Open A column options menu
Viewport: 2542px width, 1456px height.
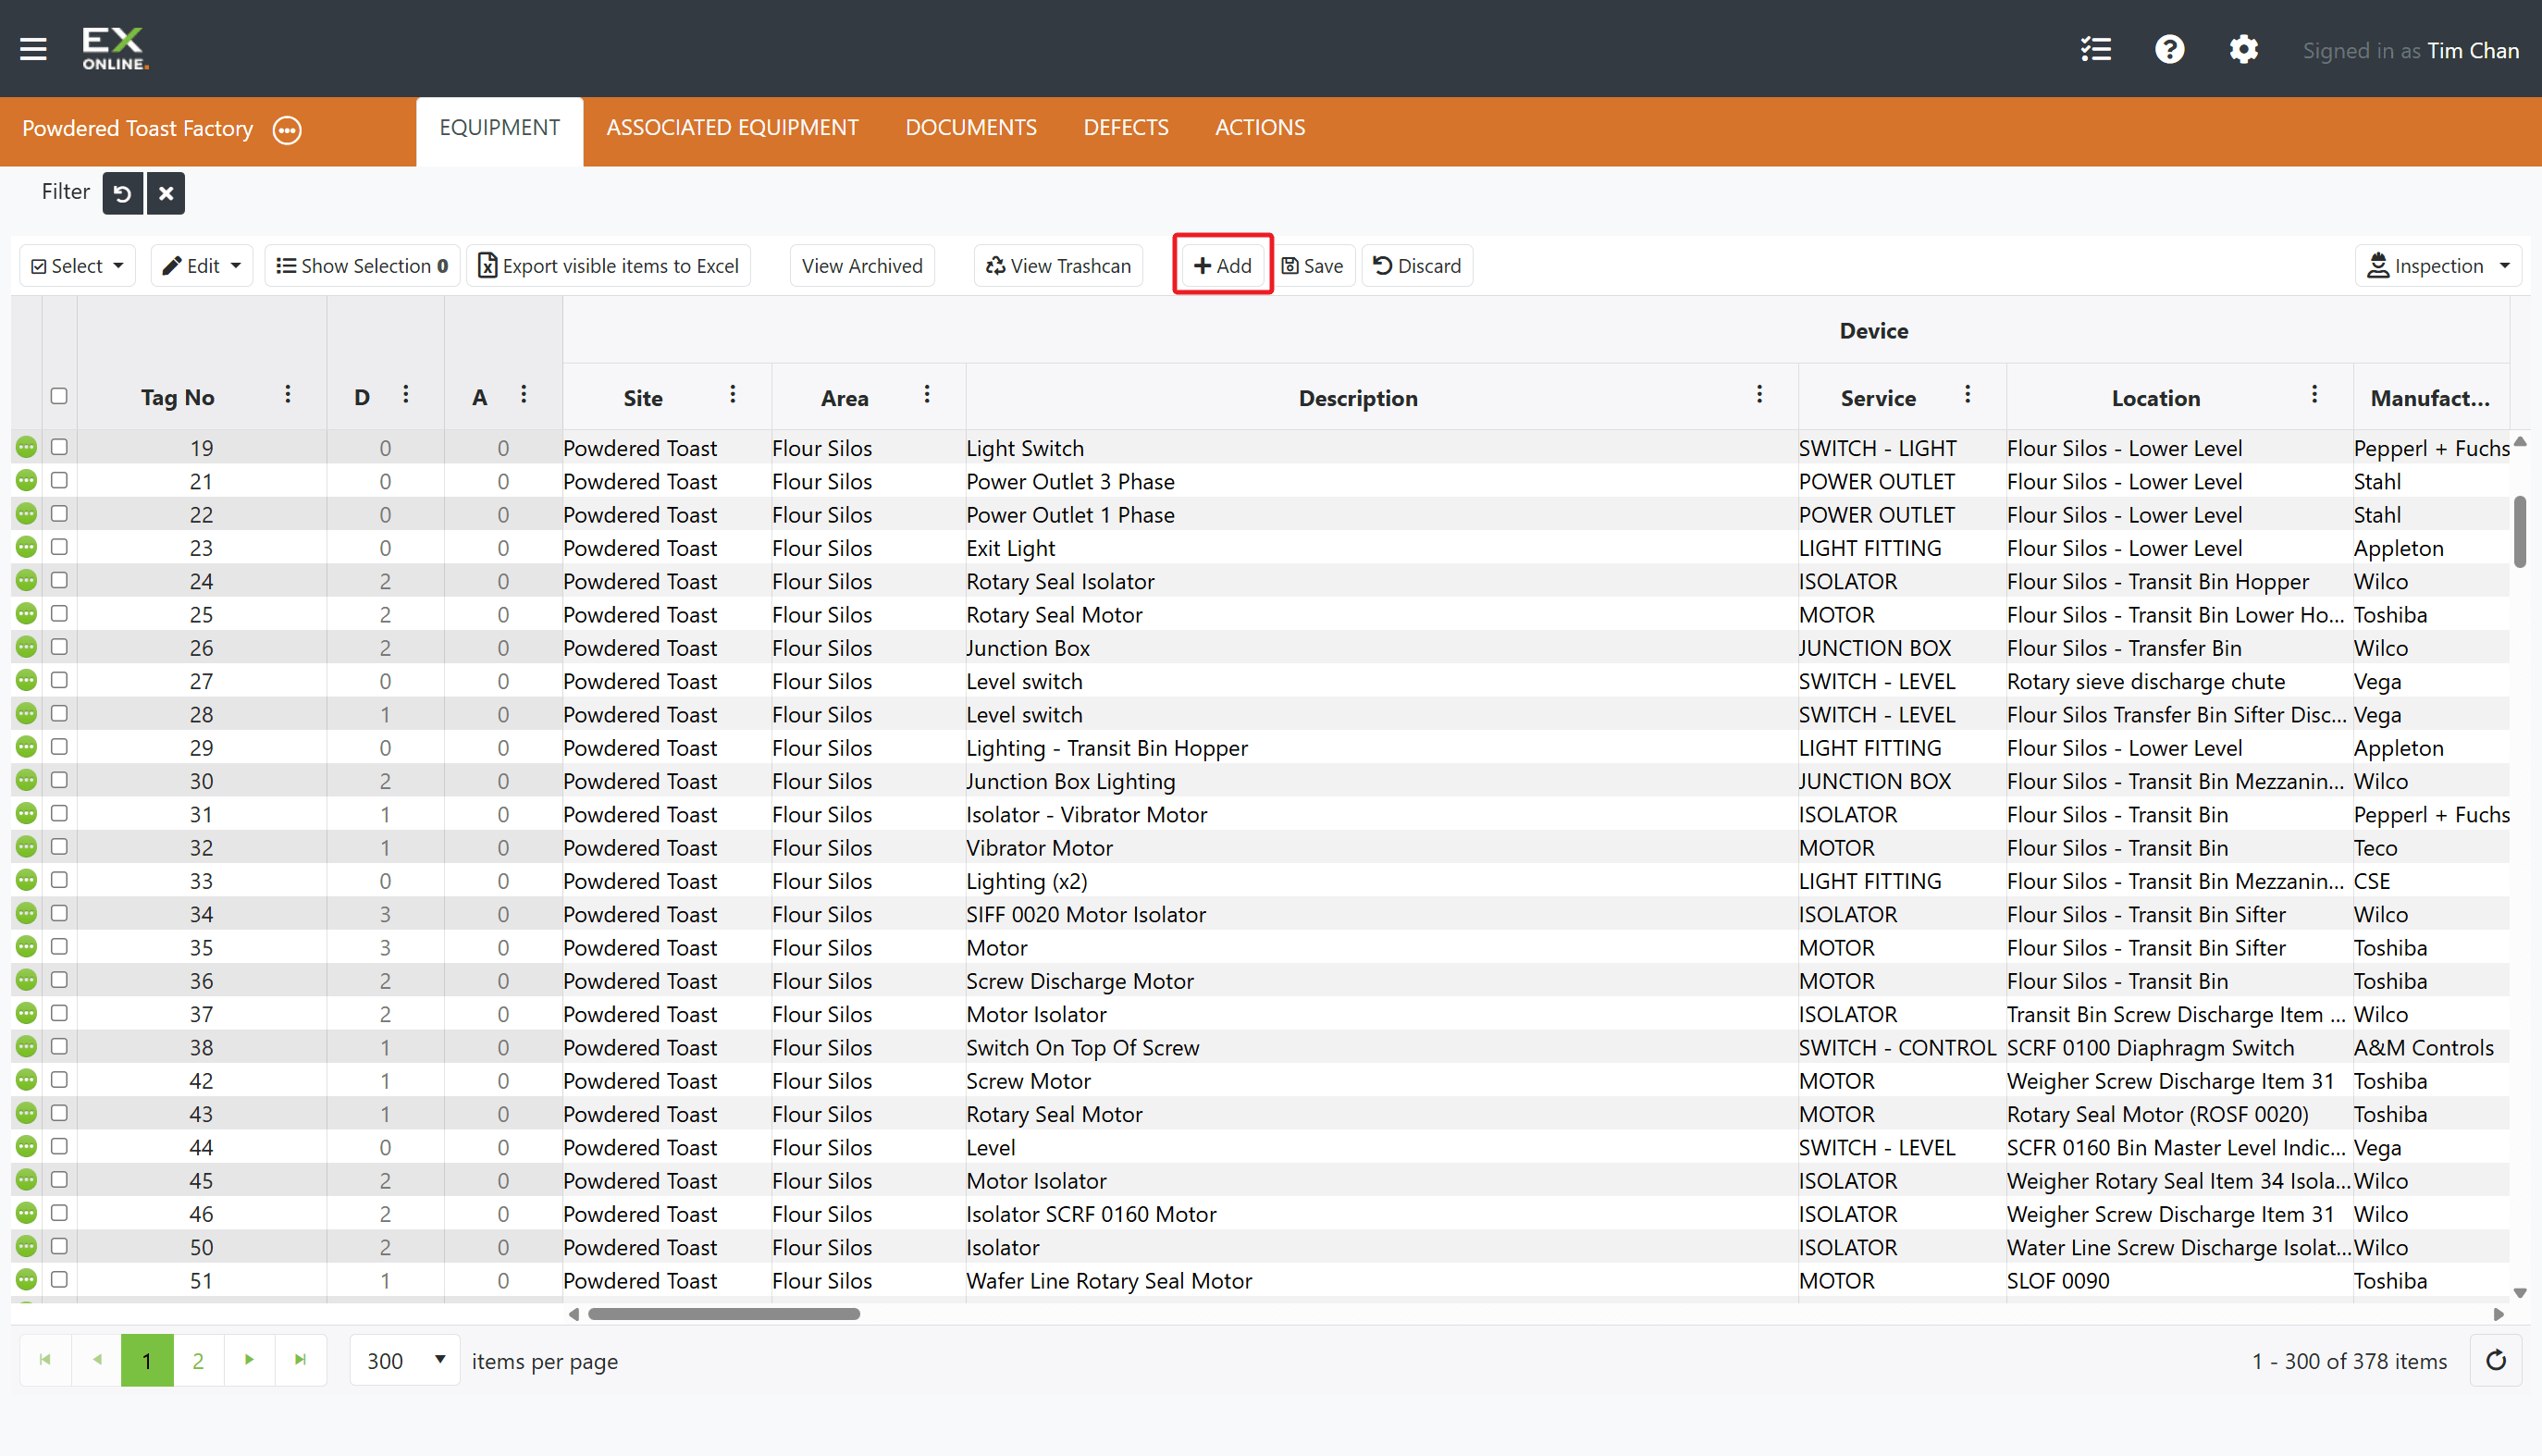(x=524, y=395)
